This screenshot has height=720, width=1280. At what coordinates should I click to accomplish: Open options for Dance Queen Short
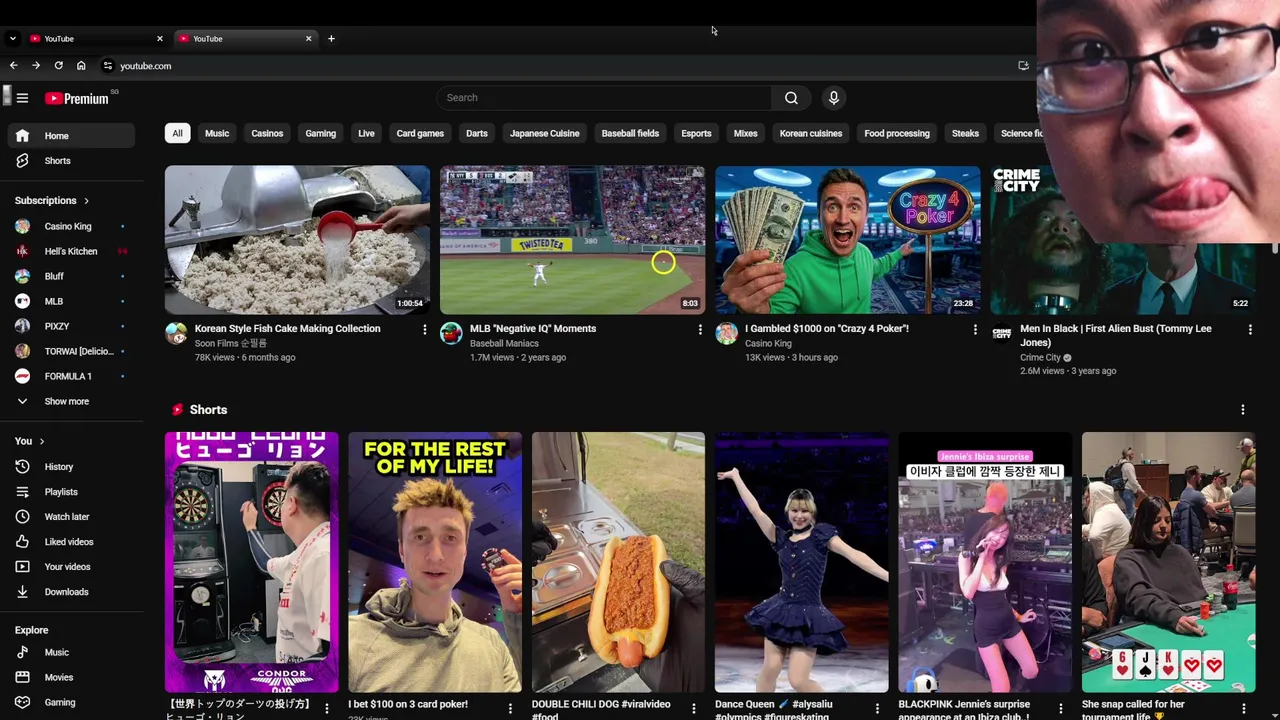coord(877,709)
